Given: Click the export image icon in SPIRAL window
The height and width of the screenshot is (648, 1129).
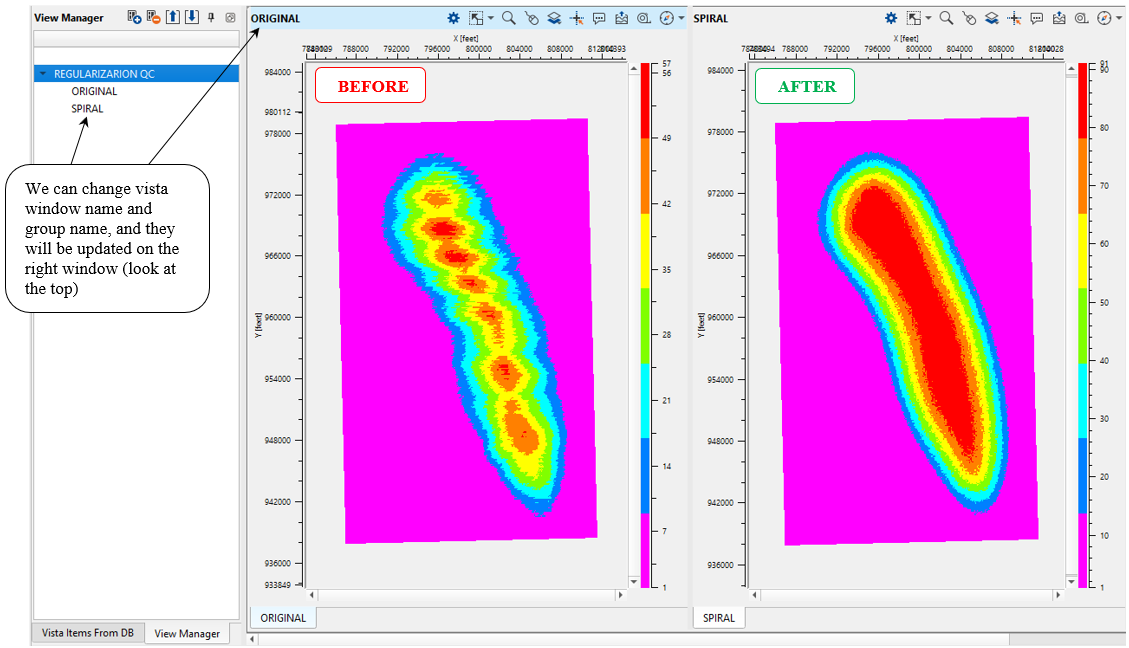Looking at the screenshot, I should point(1059,18).
